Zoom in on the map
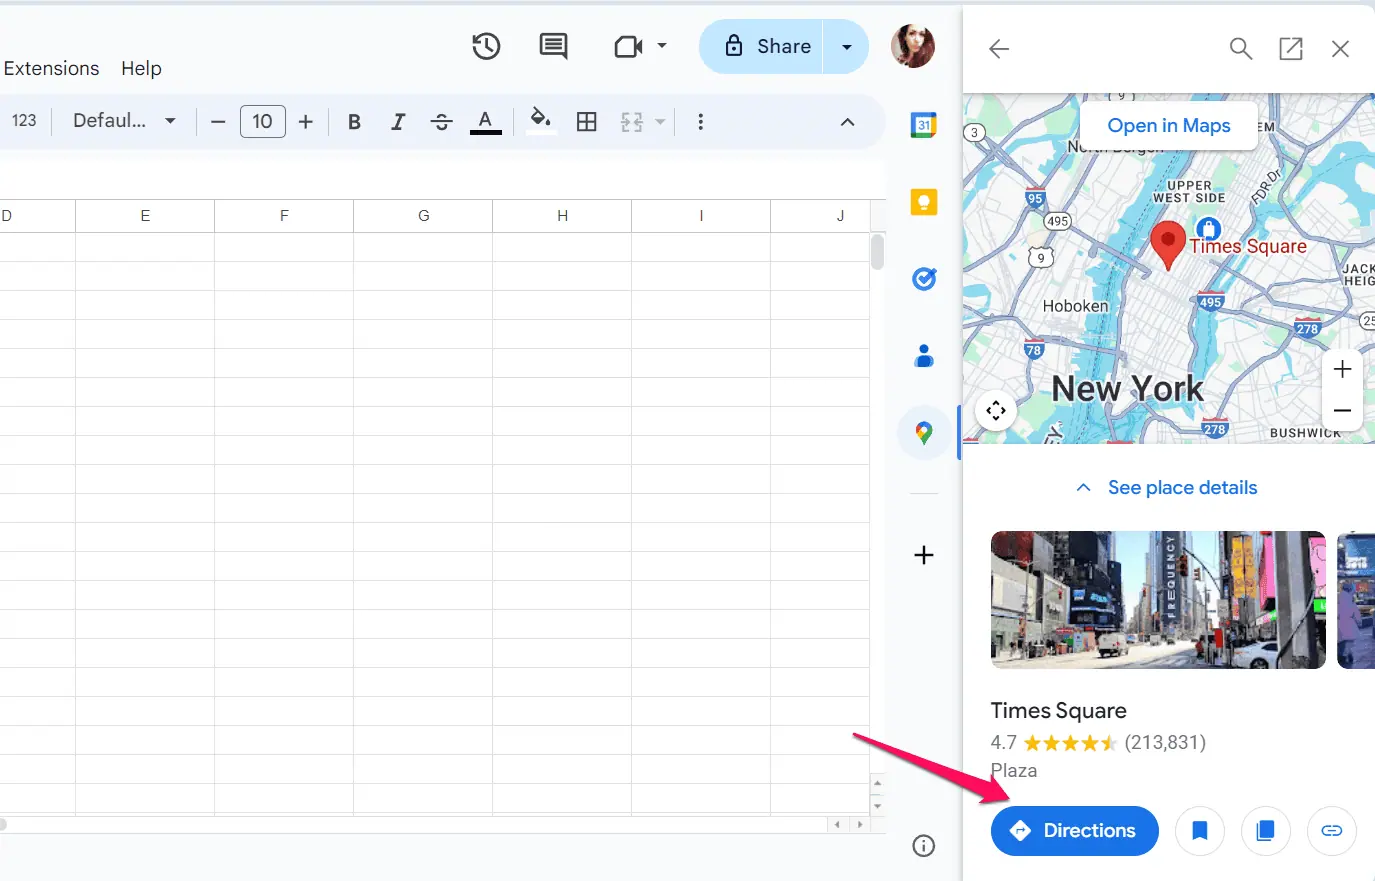This screenshot has width=1375, height=881. click(1343, 369)
